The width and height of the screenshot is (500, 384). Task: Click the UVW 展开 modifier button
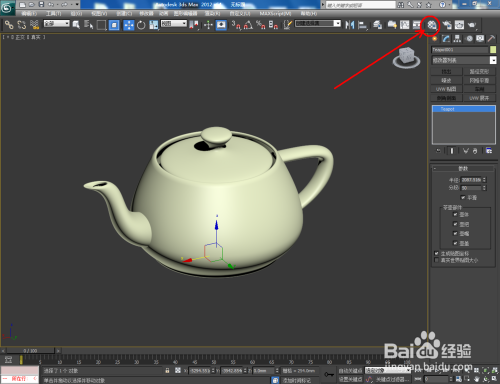tap(479, 98)
